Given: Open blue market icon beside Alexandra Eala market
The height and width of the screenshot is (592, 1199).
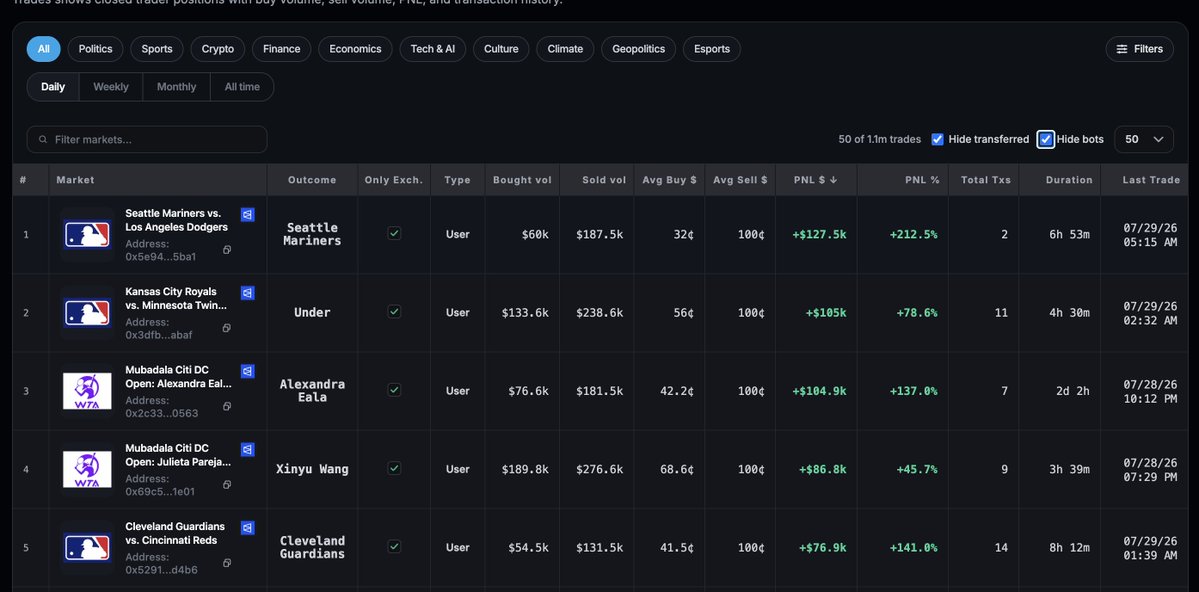Looking at the screenshot, I should 248,371.
